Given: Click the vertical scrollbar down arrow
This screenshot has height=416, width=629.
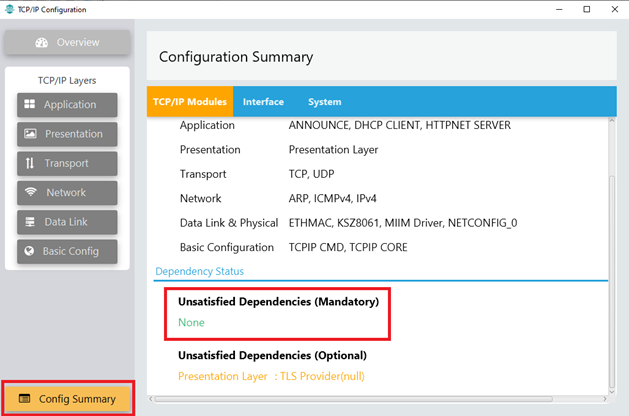Looking at the screenshot, I should 612,392.
